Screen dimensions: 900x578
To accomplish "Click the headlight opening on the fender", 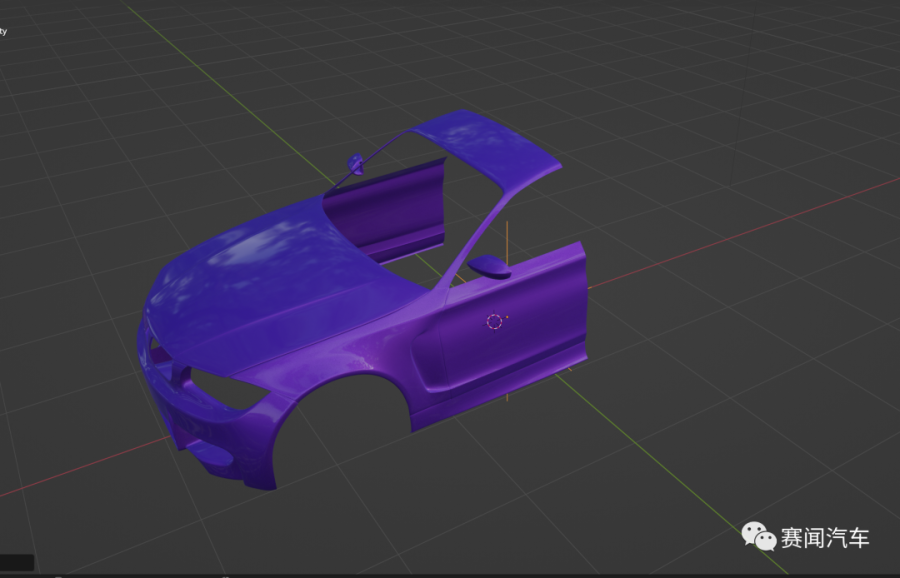I will point(222,388).
